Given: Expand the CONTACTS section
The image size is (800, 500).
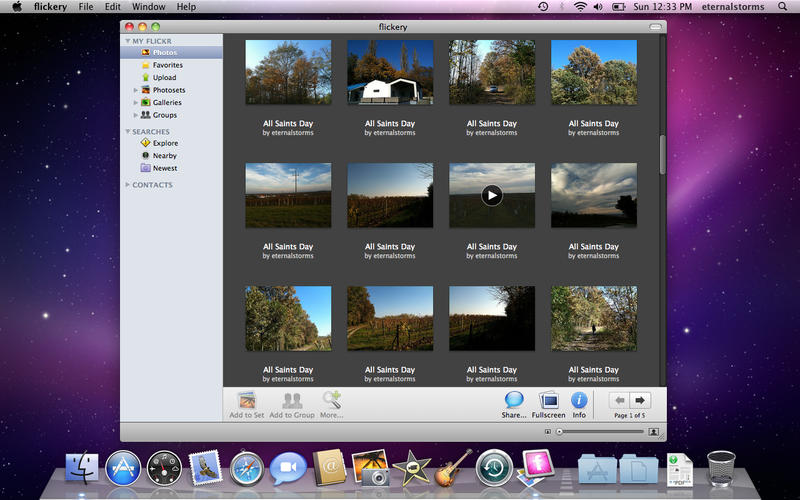Looking at the screenshot, I should coord(128,185).
